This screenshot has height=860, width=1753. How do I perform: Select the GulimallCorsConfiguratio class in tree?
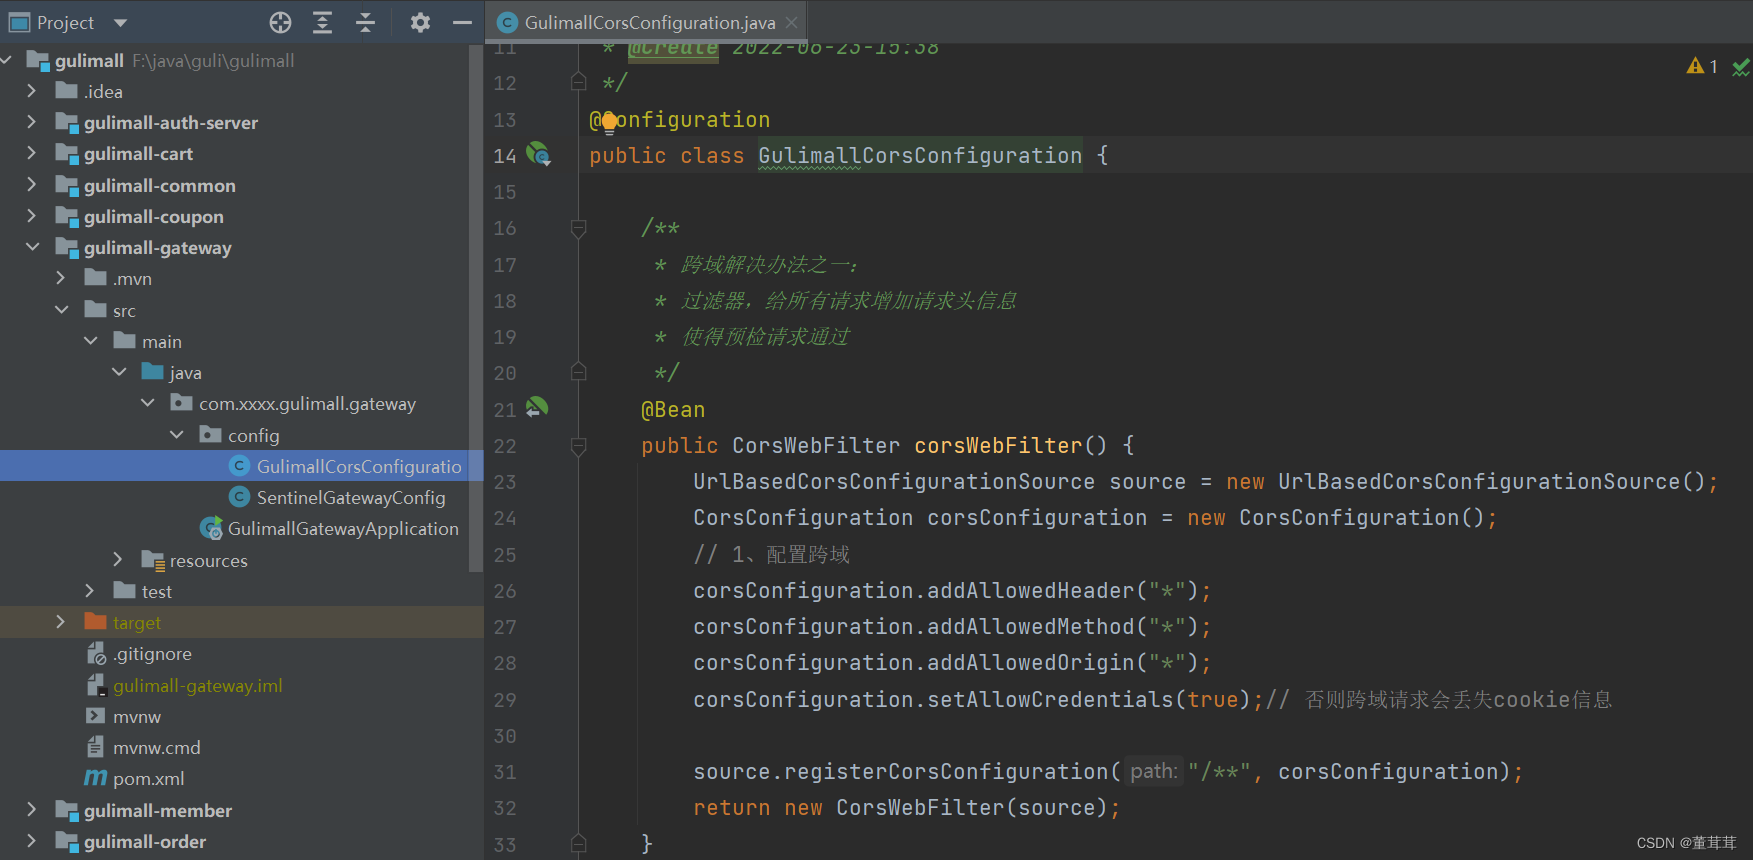(x=359, y=466)
